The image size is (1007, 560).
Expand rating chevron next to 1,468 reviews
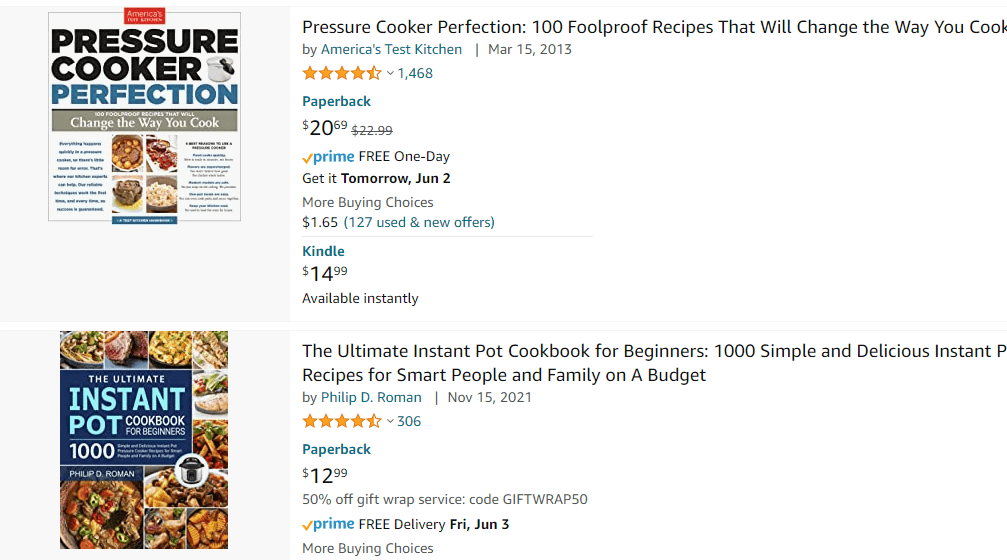pos(390,73)
